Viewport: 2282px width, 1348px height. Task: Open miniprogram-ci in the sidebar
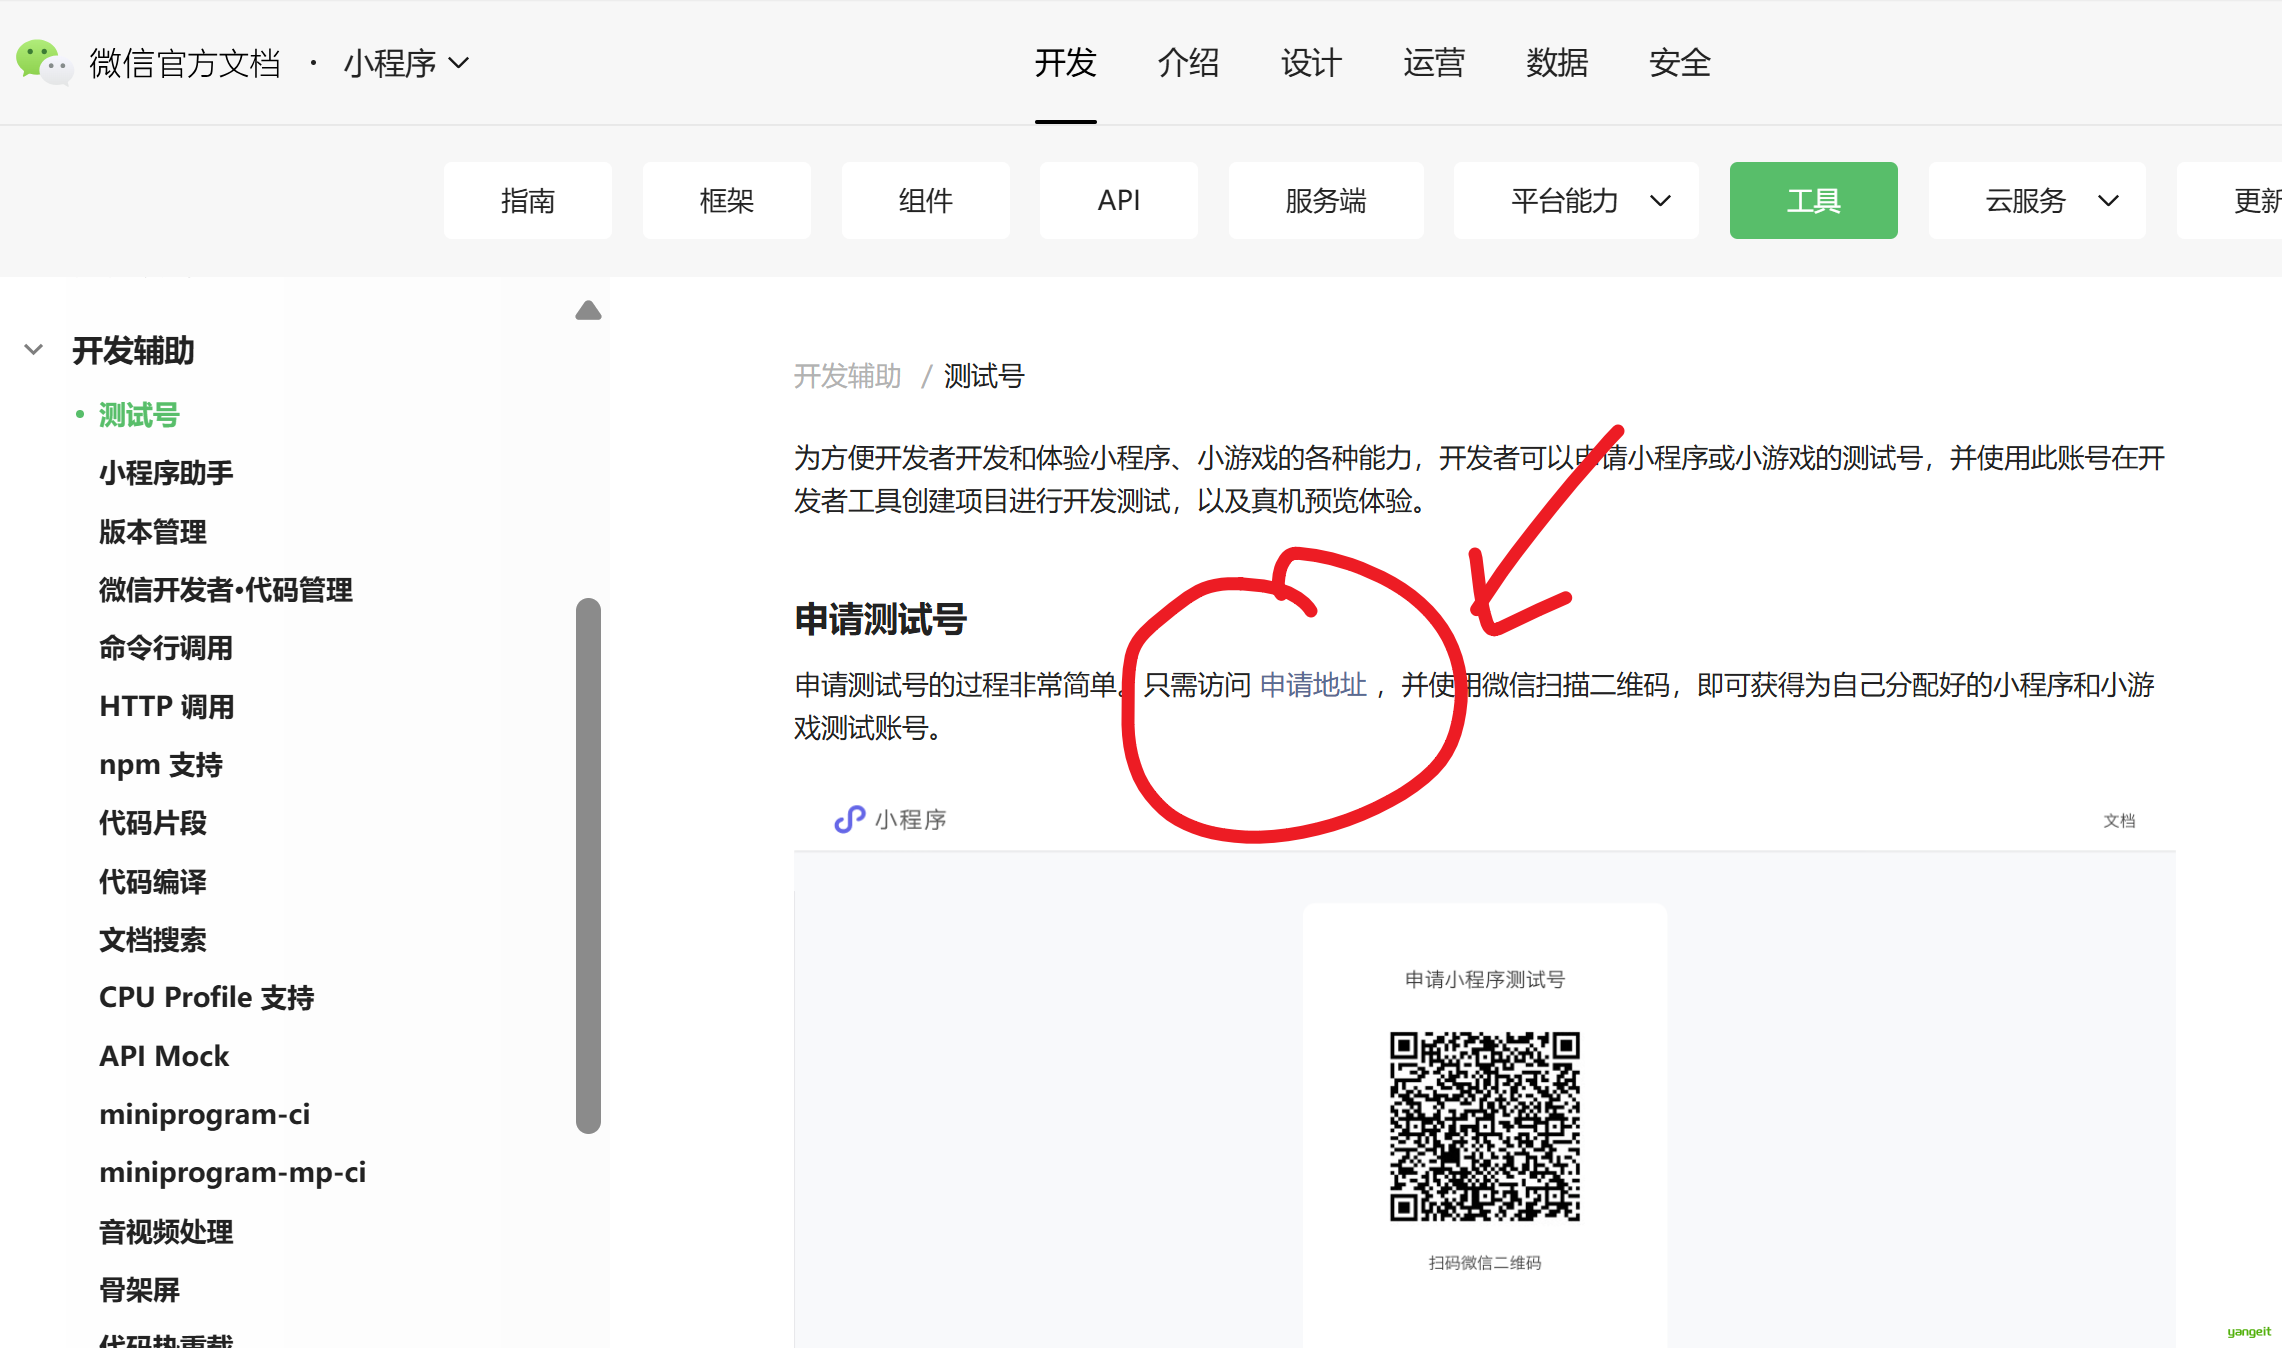pos(205,1114)
